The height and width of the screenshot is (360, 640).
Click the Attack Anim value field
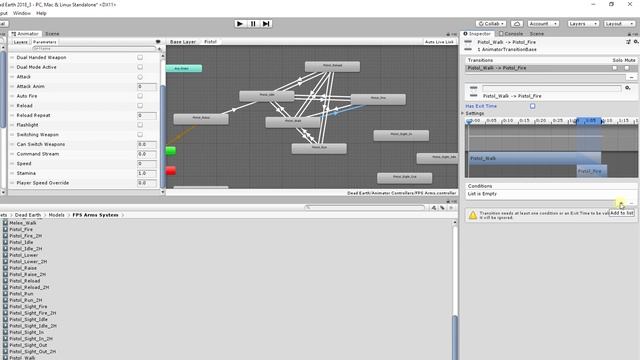point(147,87)
